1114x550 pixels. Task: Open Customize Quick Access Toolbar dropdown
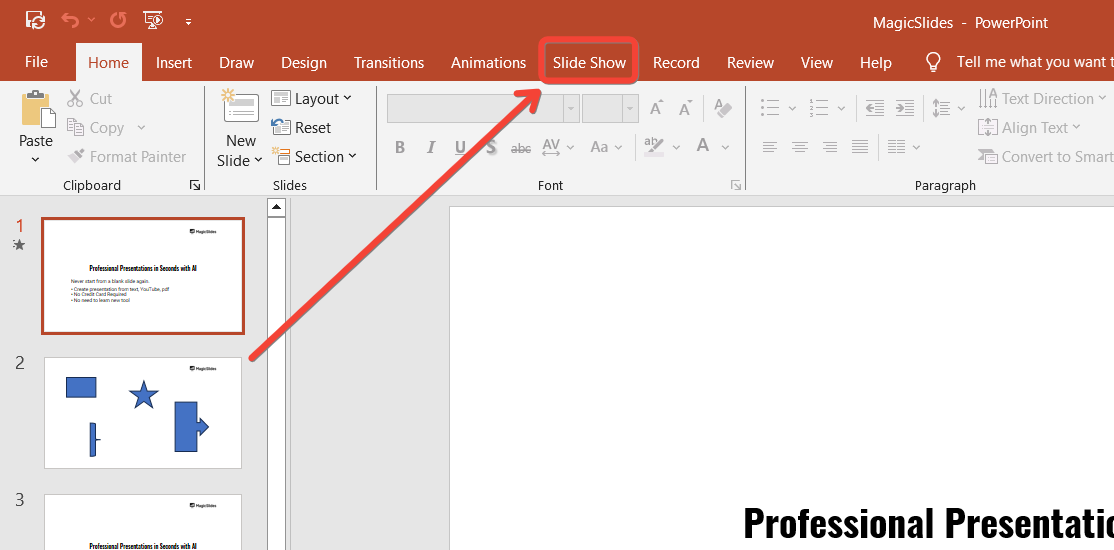click(188, 22)
